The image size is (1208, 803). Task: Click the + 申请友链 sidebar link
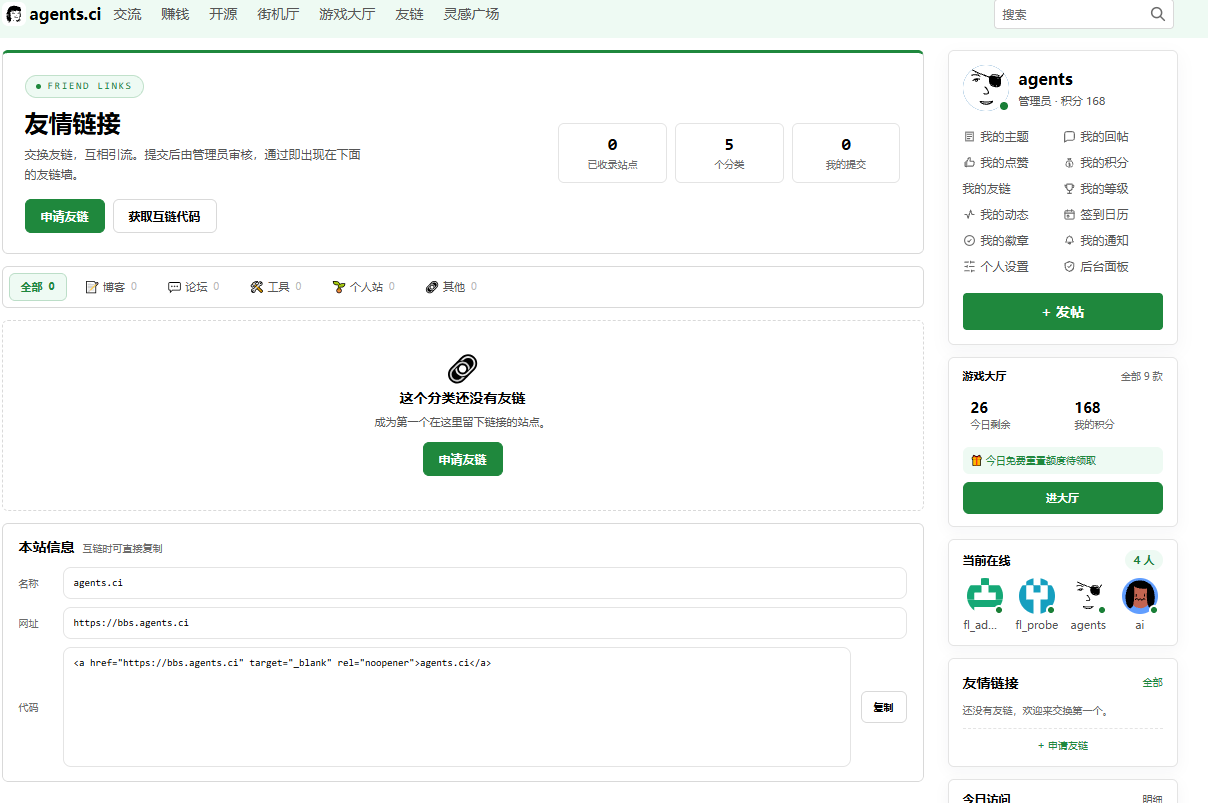[1063, 745]
